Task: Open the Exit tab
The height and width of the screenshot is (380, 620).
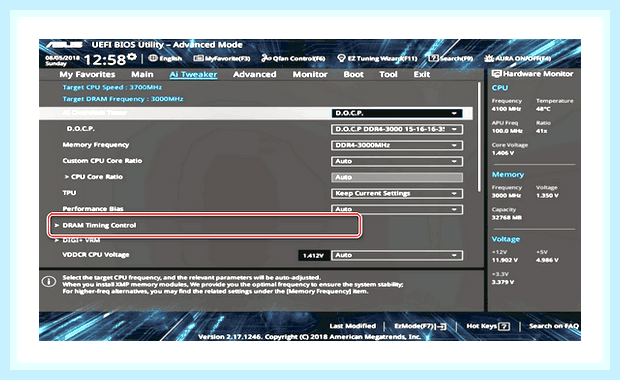Action: (422, 74)
